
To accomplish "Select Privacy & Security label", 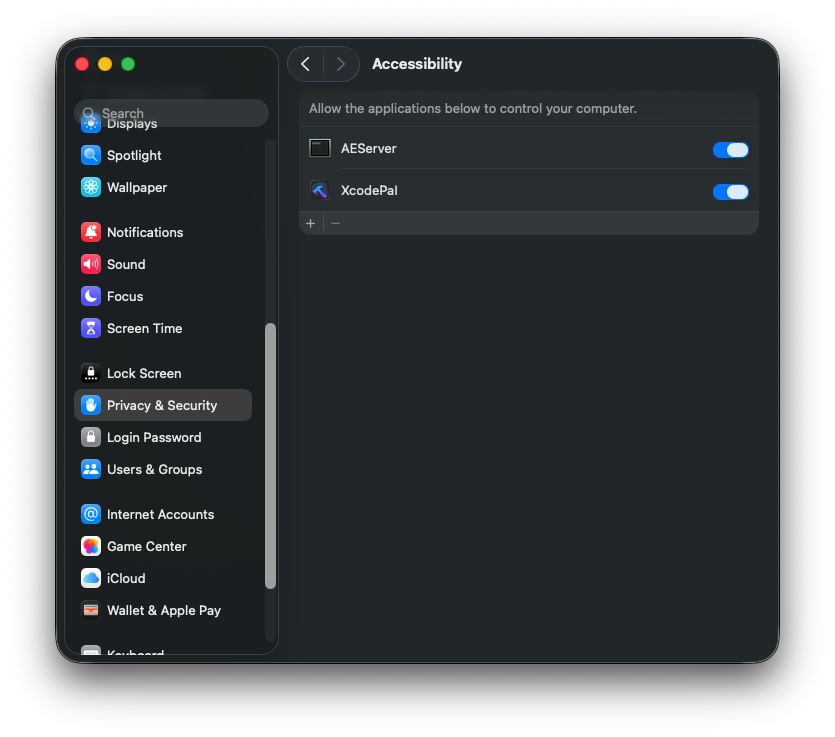I will coord(162,406).
